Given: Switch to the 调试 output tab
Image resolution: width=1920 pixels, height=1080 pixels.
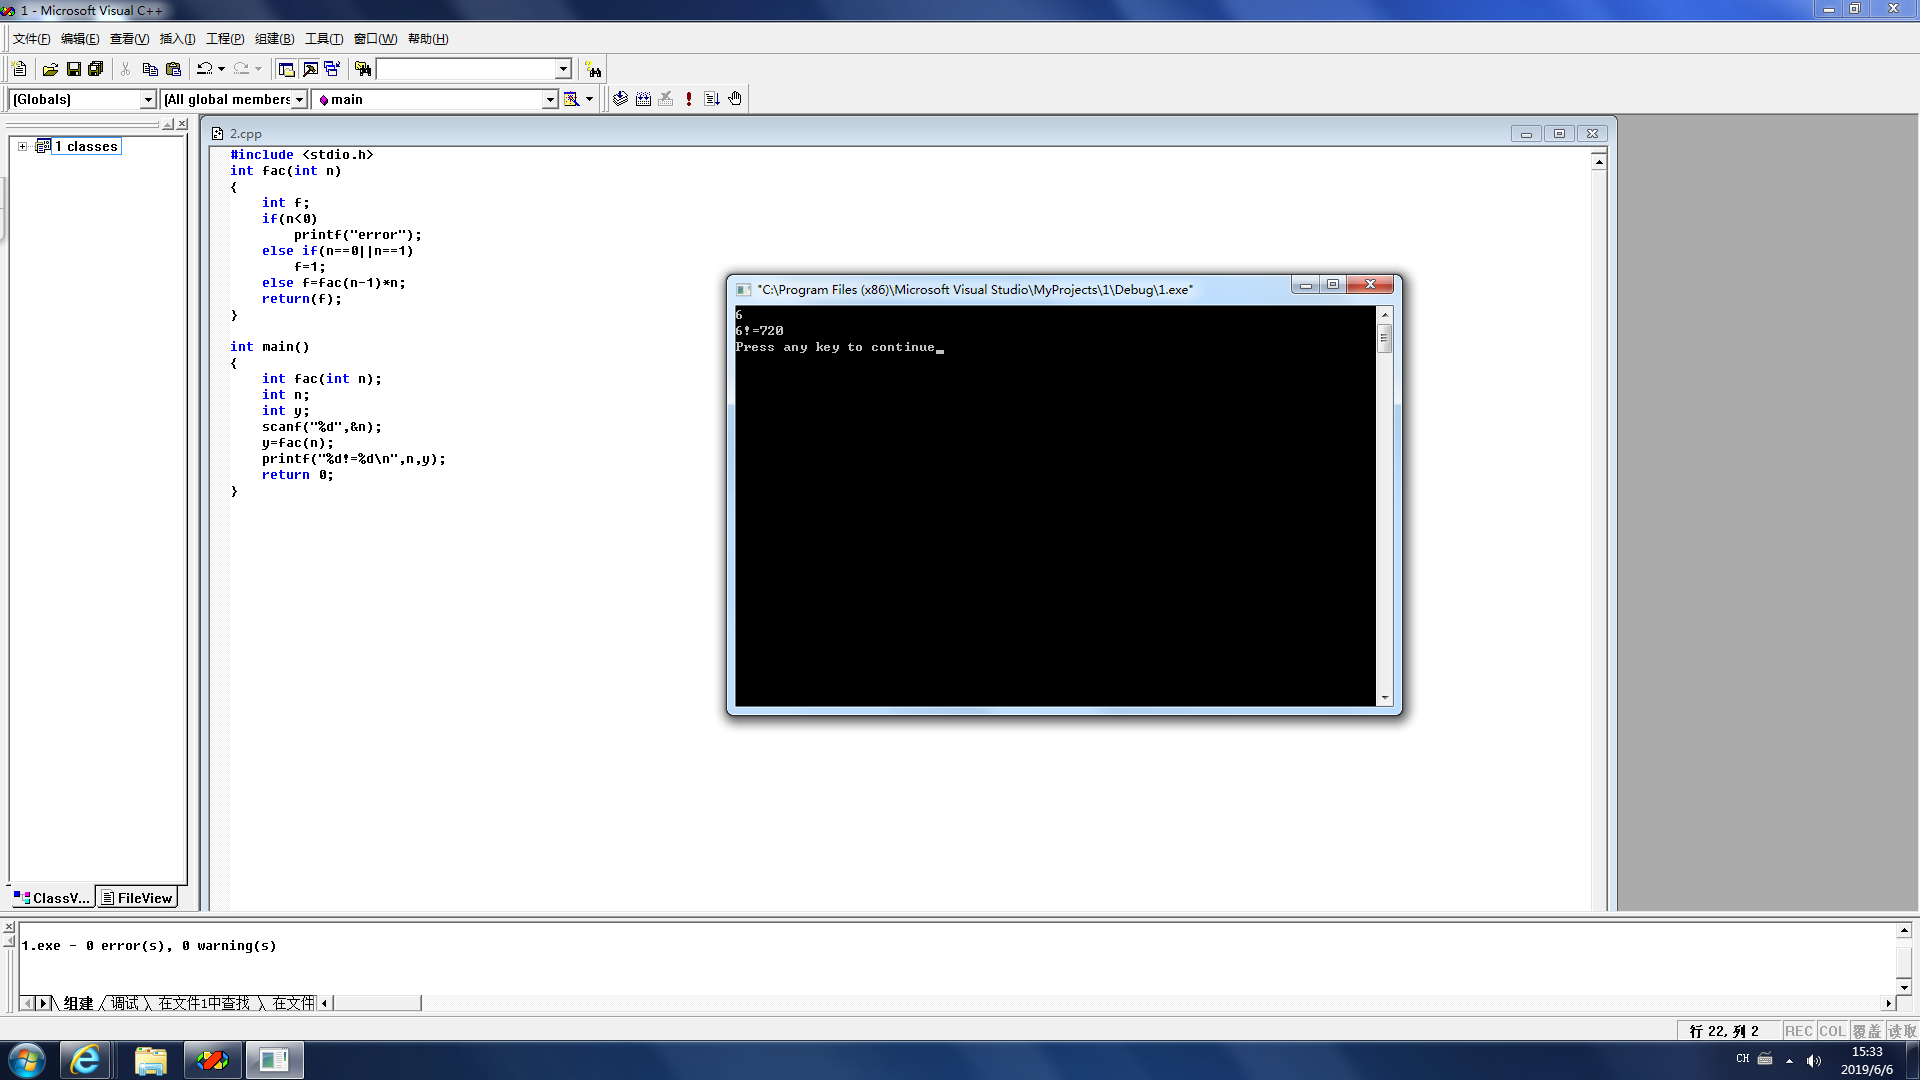Looking at the screenshot, I should [x=125, y=1003].
